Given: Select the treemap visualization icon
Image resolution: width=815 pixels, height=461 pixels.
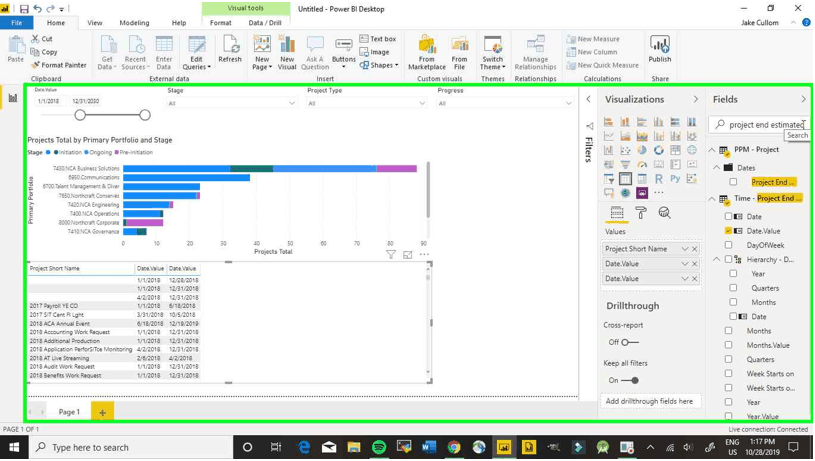Looking at the screenshot, I should point(675,150).
